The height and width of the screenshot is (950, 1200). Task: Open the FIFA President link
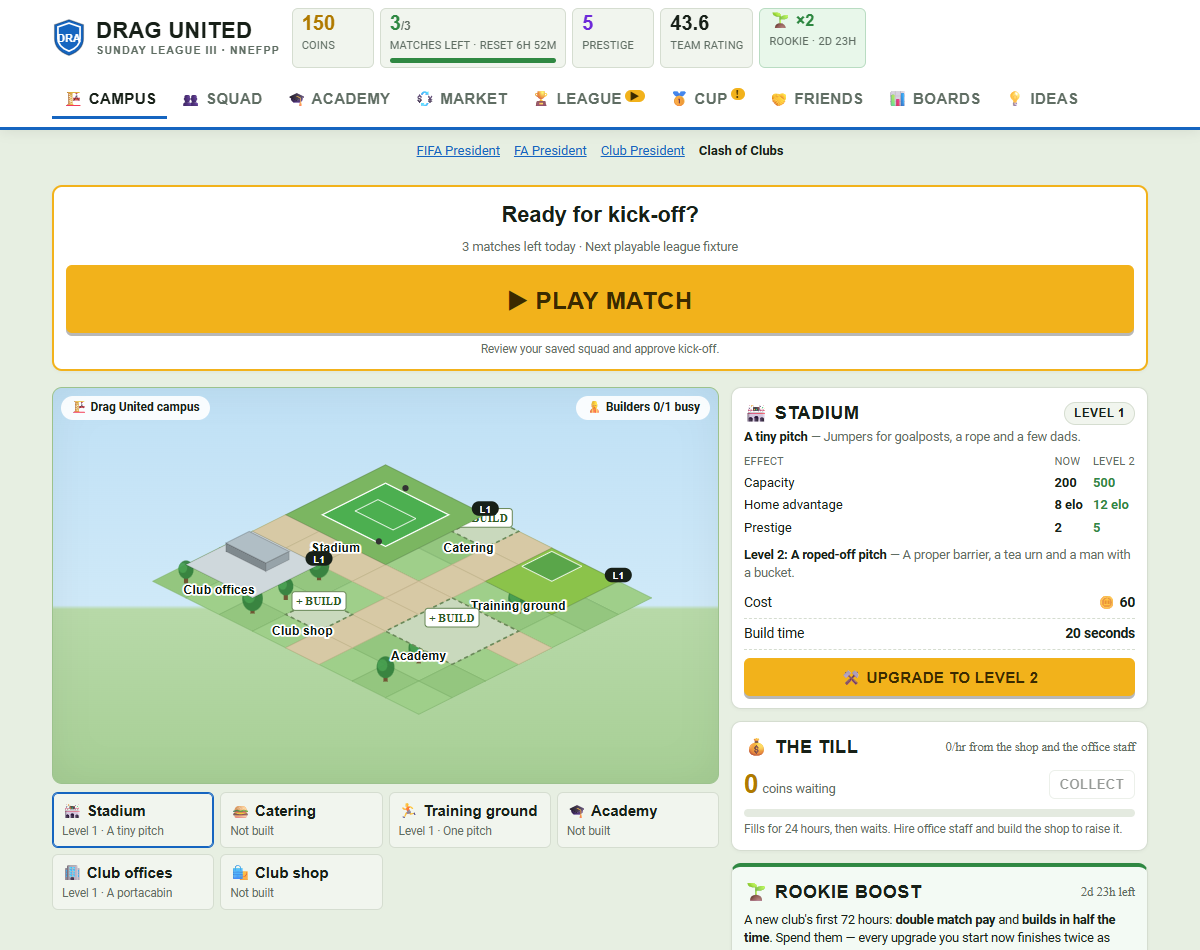458,151
